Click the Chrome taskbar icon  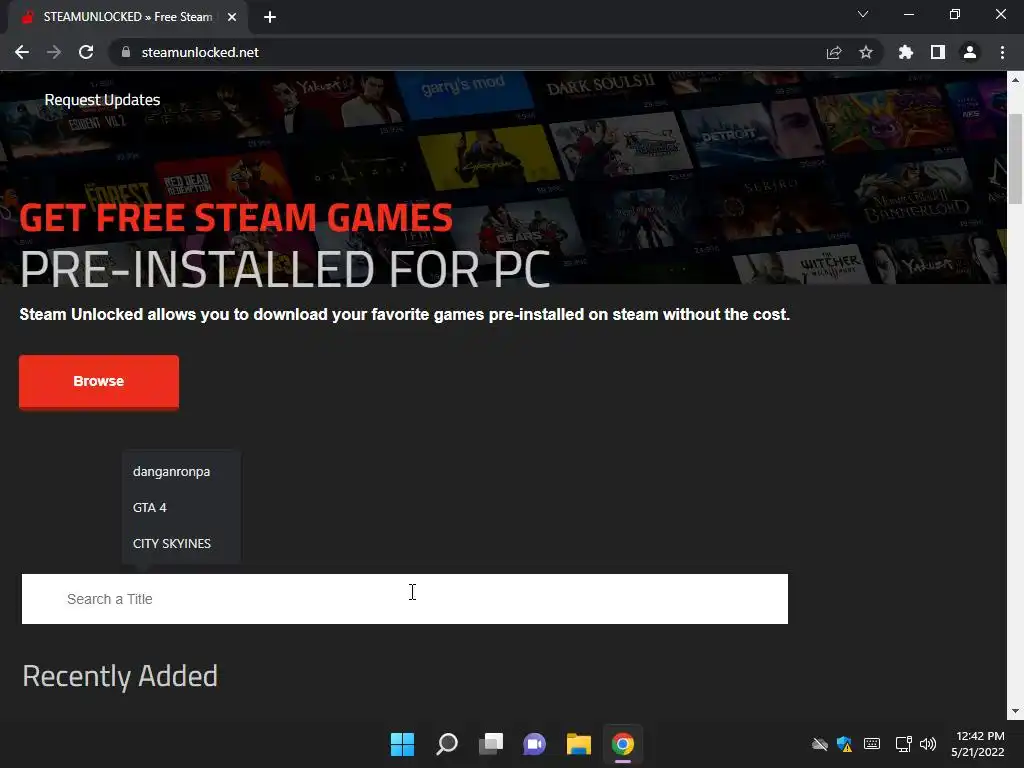(622, 744)
